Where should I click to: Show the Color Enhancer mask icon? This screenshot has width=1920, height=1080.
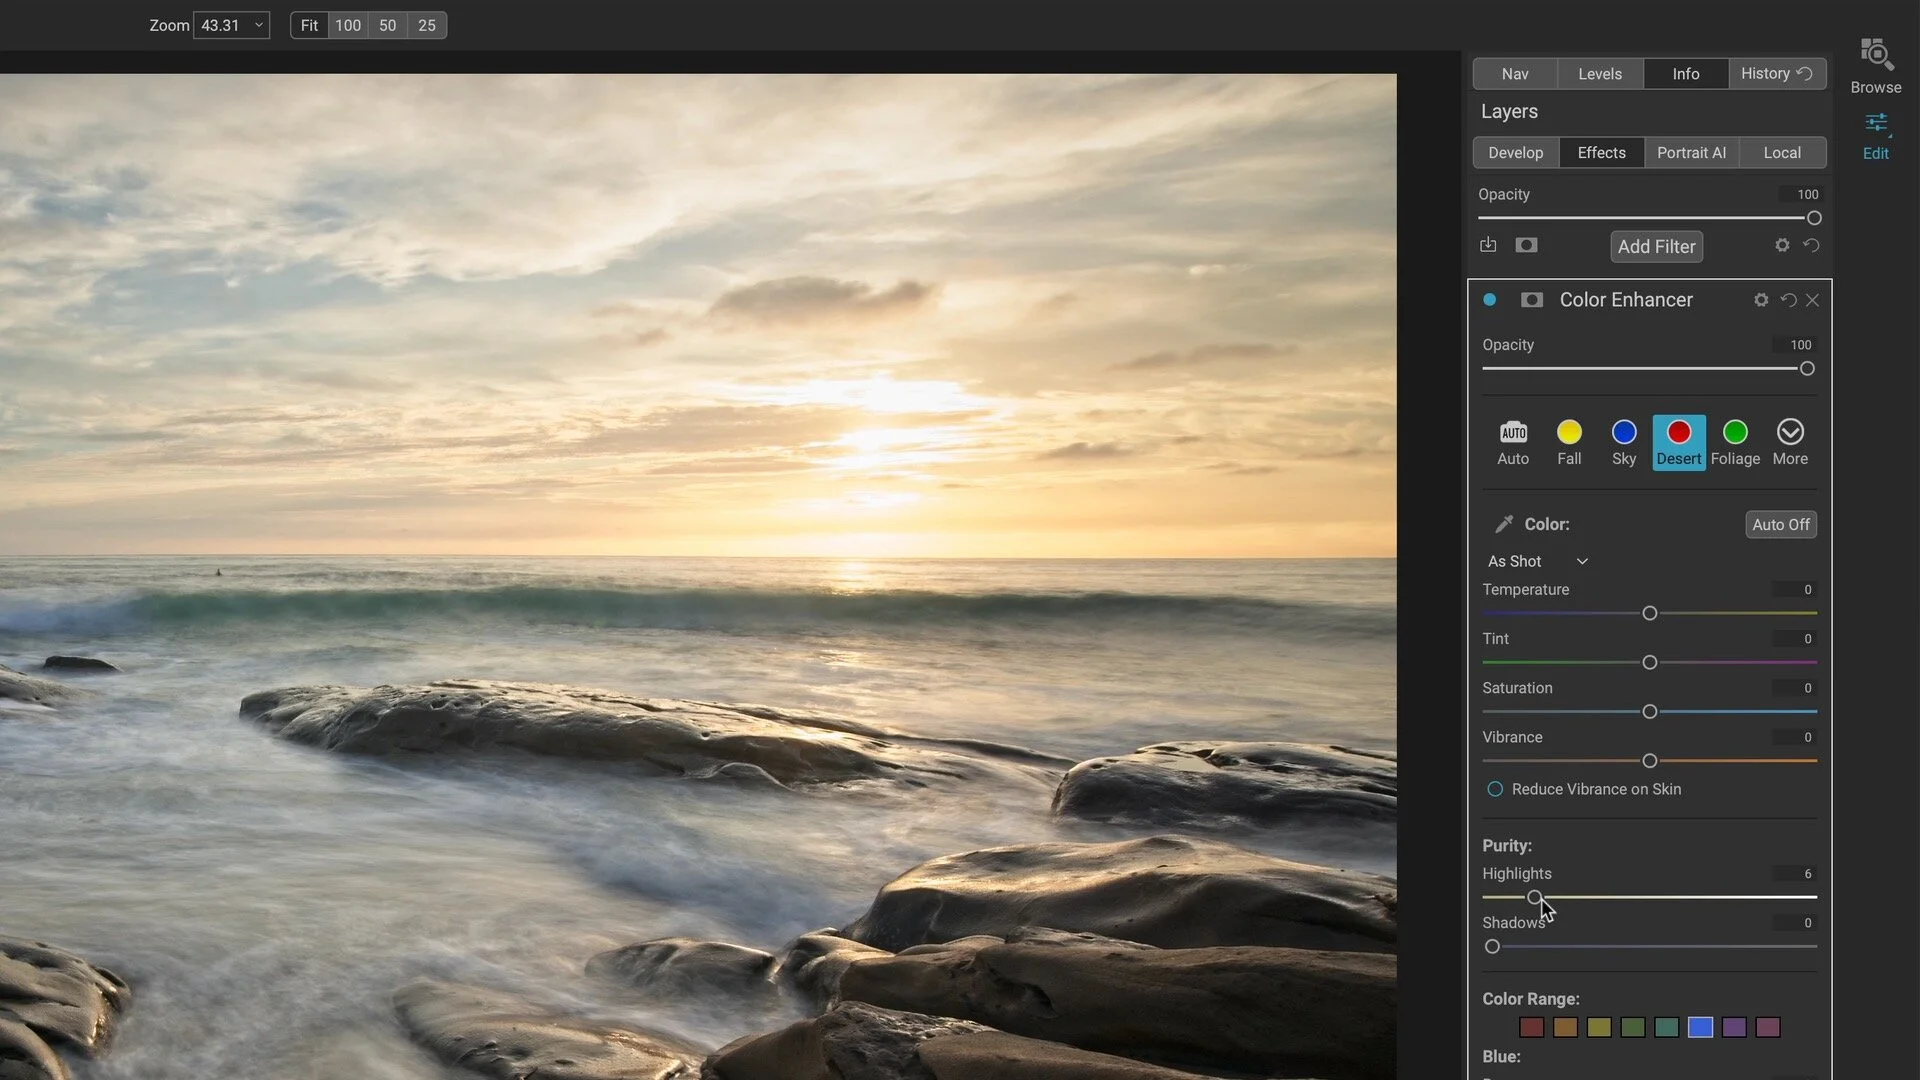click(x=1531, y=300)
